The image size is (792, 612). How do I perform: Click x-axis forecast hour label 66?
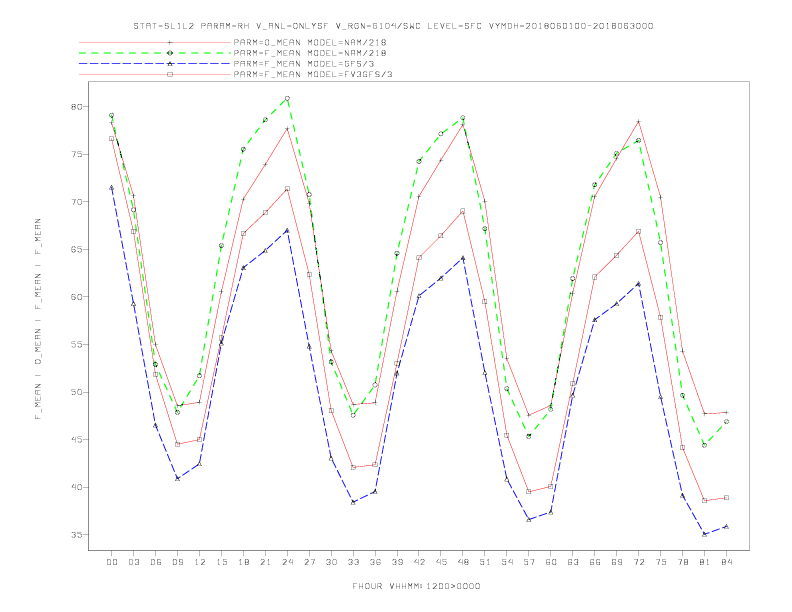[595, 562]
